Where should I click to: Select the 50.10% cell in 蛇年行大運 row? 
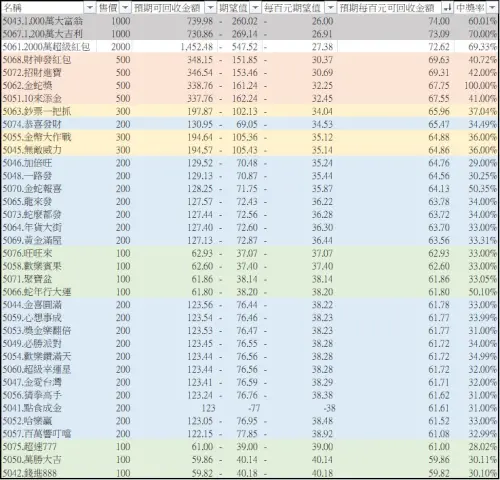(476, 292)
